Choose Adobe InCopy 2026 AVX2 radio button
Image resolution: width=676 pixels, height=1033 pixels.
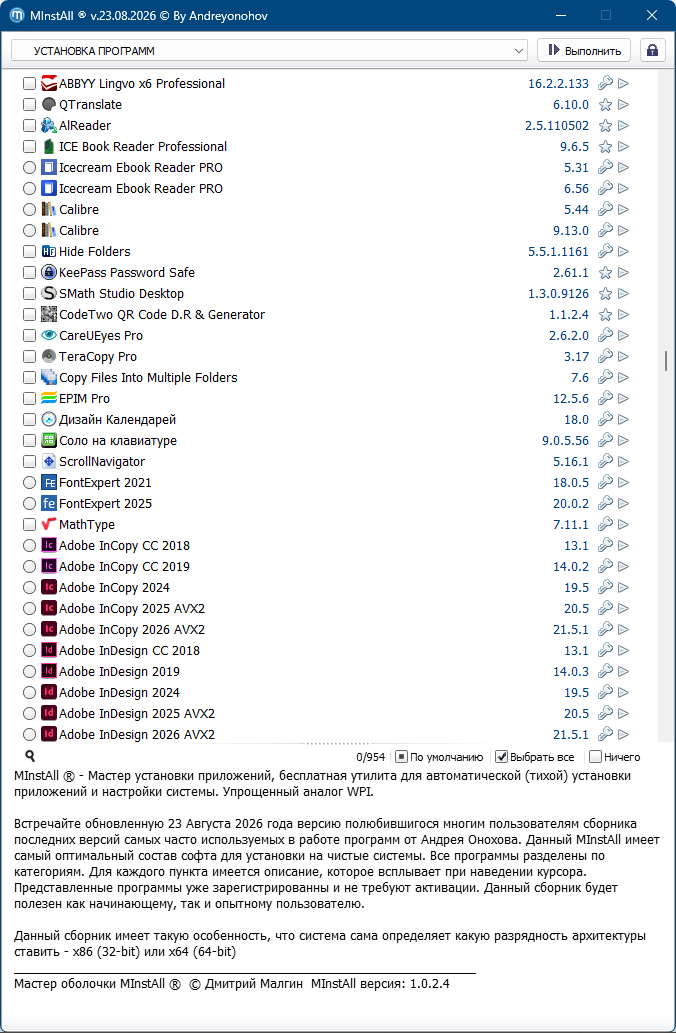[x=29, y=629]
